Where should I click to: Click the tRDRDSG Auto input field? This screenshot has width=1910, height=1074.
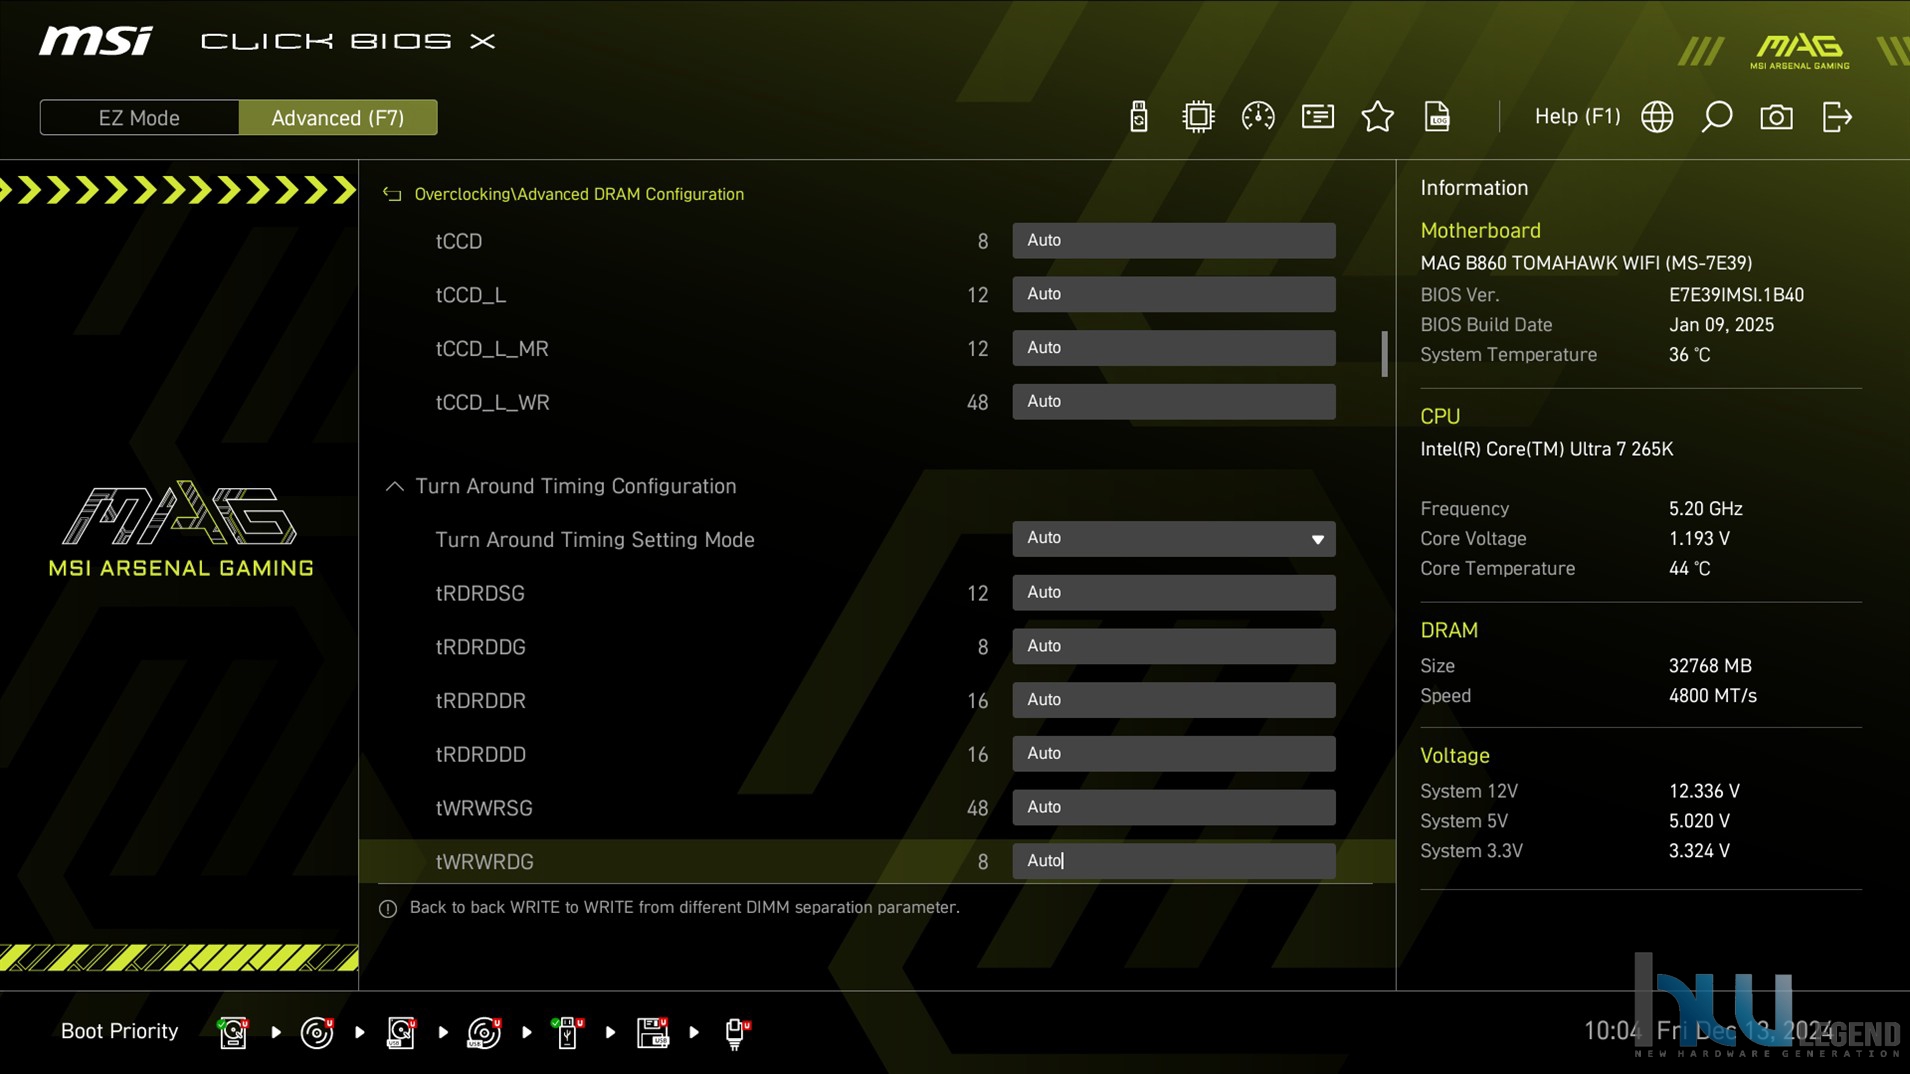(x=1173, y=592)
